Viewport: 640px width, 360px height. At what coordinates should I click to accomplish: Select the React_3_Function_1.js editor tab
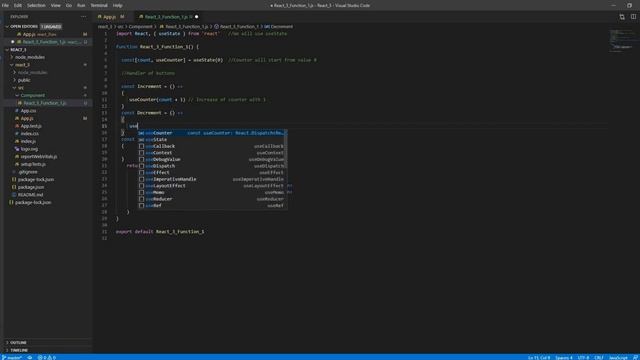(167, 17)
